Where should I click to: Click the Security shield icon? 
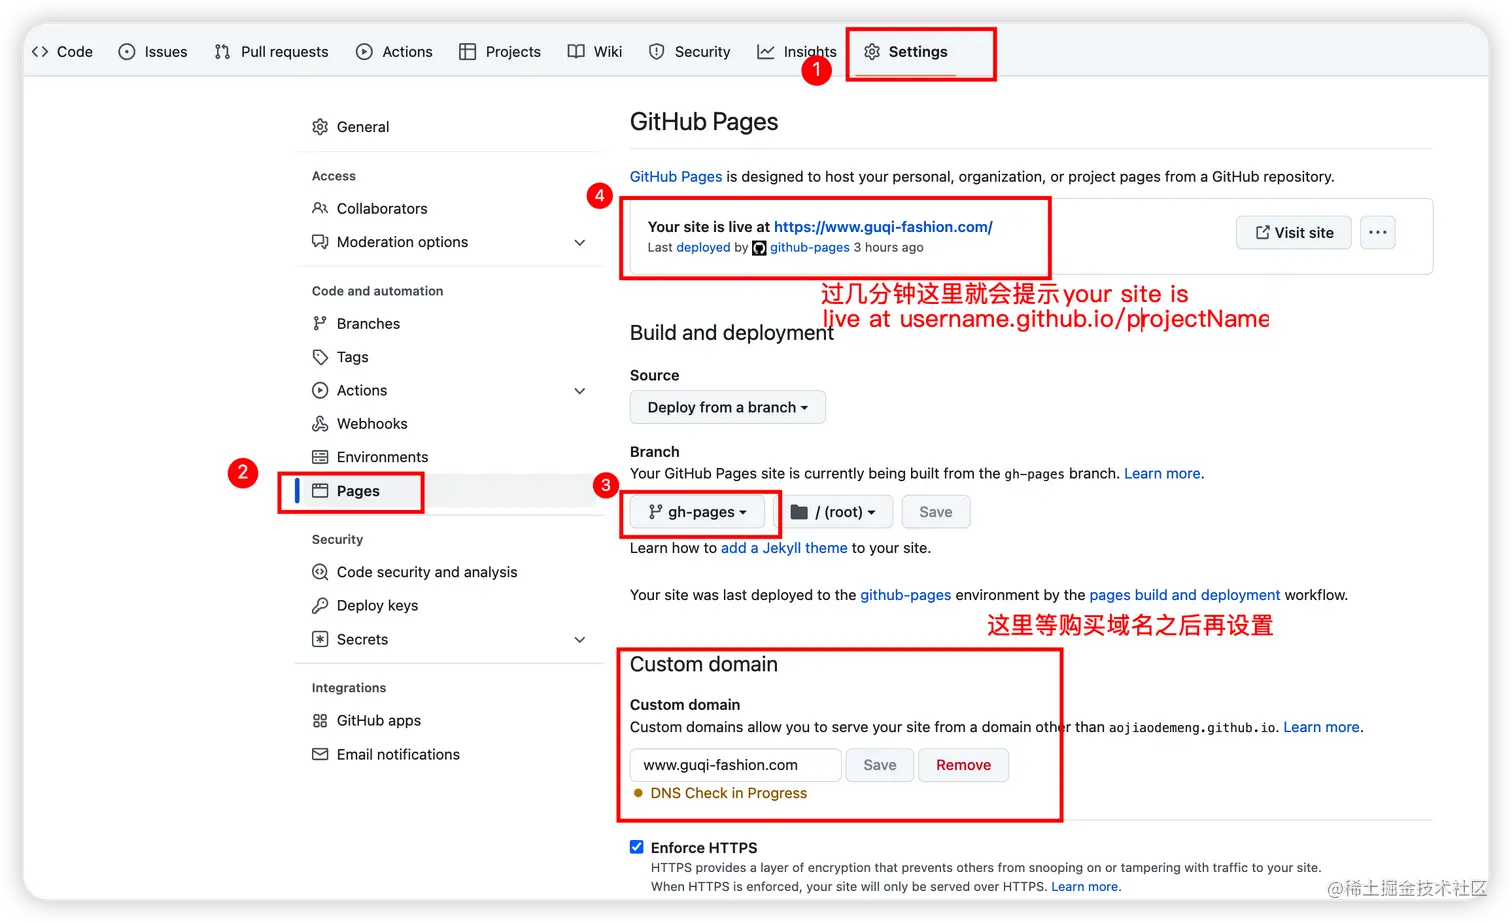(657, 52)
